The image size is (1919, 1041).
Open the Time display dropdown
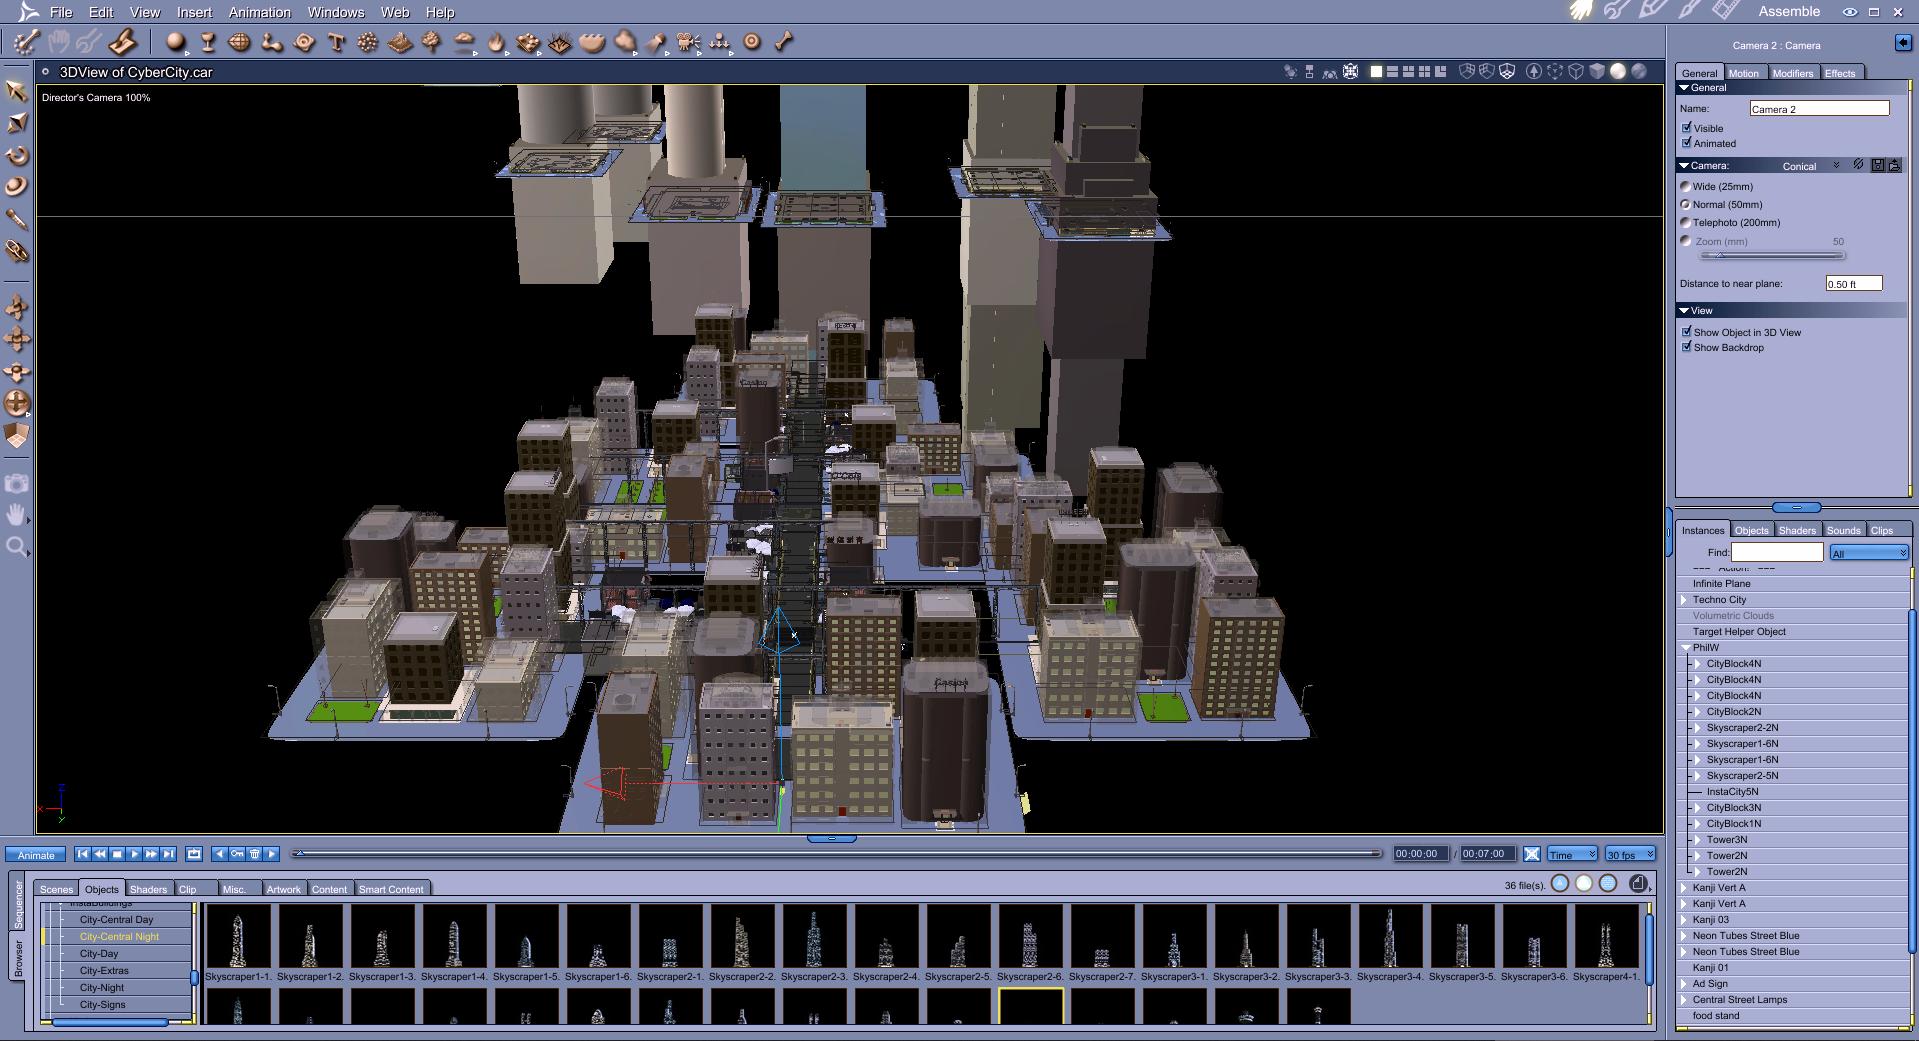click(x=1572, y=854)
